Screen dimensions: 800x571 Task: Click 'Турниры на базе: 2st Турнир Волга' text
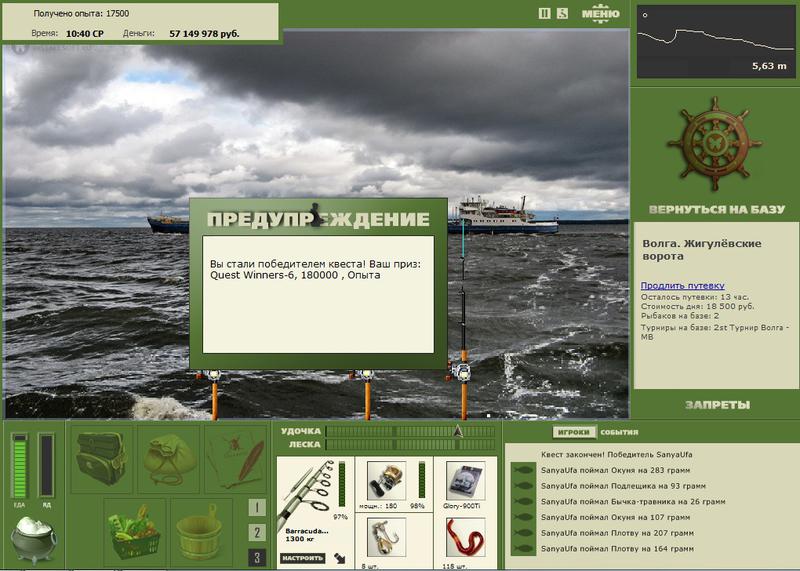click(x=715, y=332)
